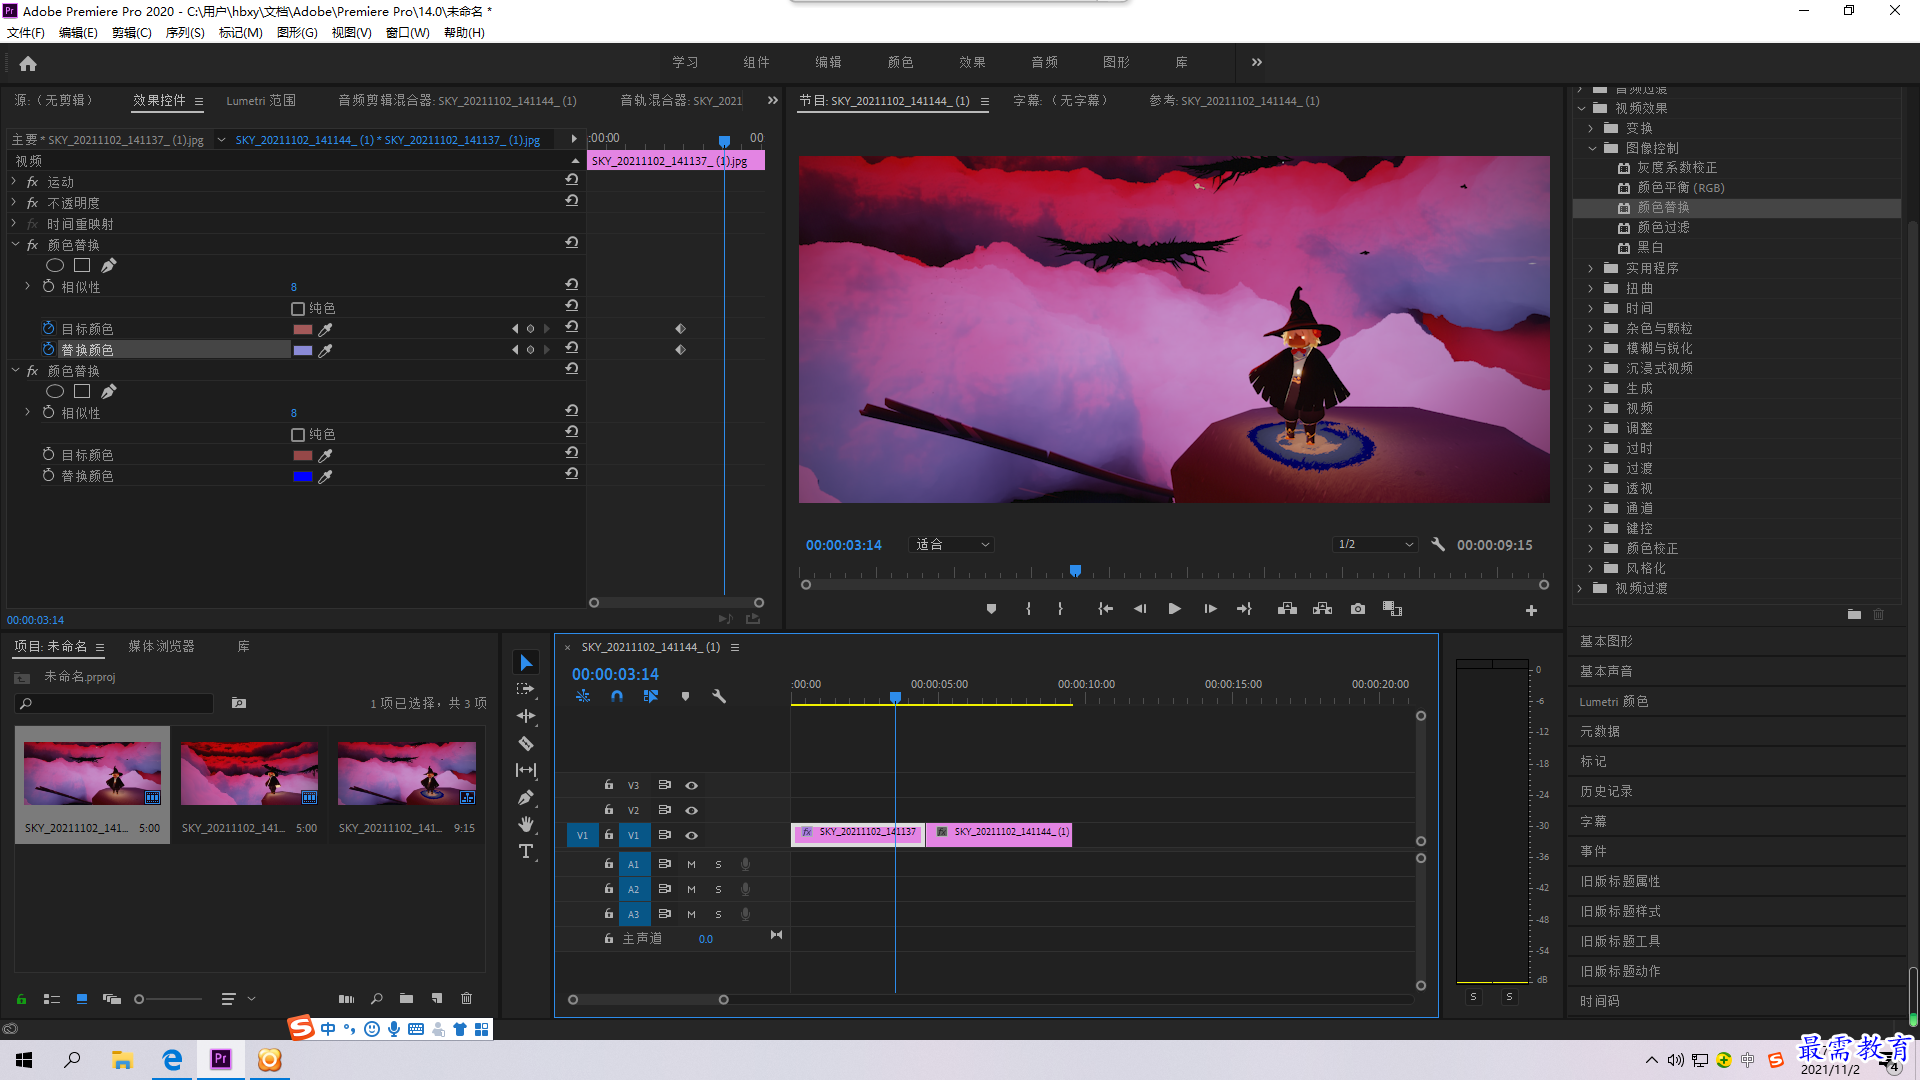Toggle V1 track visibility eye
The image size is (1920, 1080).
pyautogui.click(x=691, y=835)
